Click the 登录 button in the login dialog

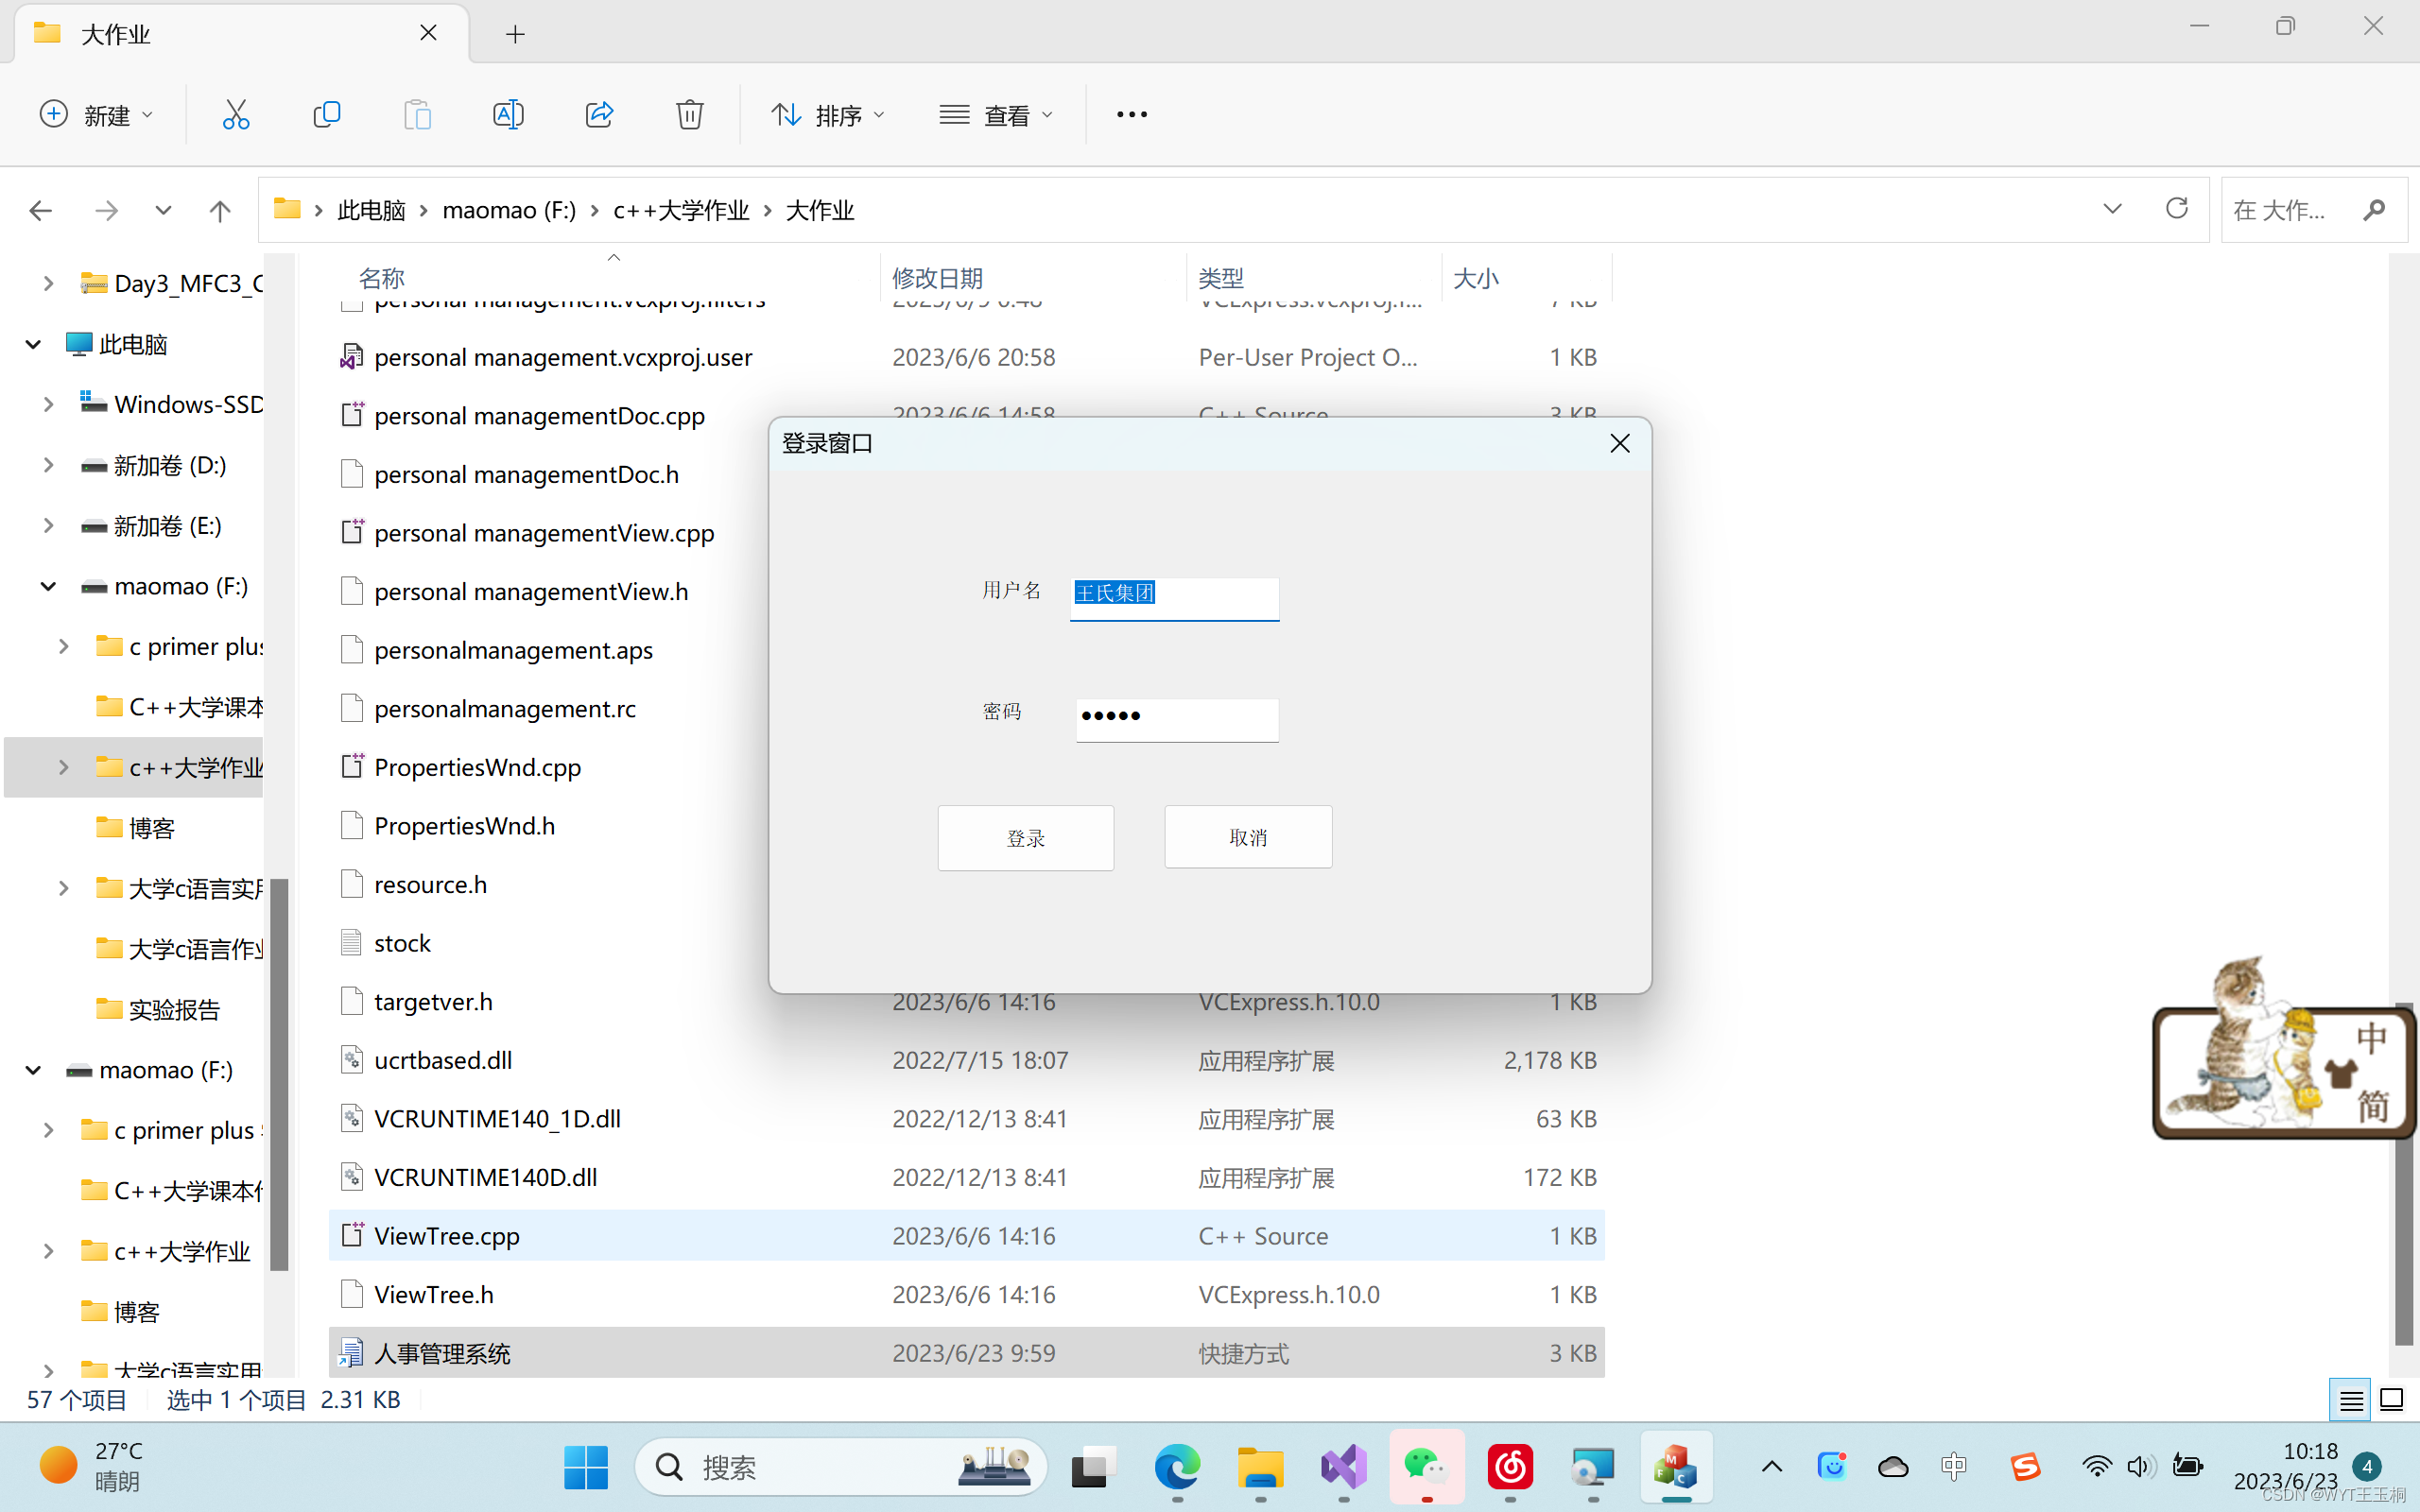pyautogui.click(x=1025, y=837)
